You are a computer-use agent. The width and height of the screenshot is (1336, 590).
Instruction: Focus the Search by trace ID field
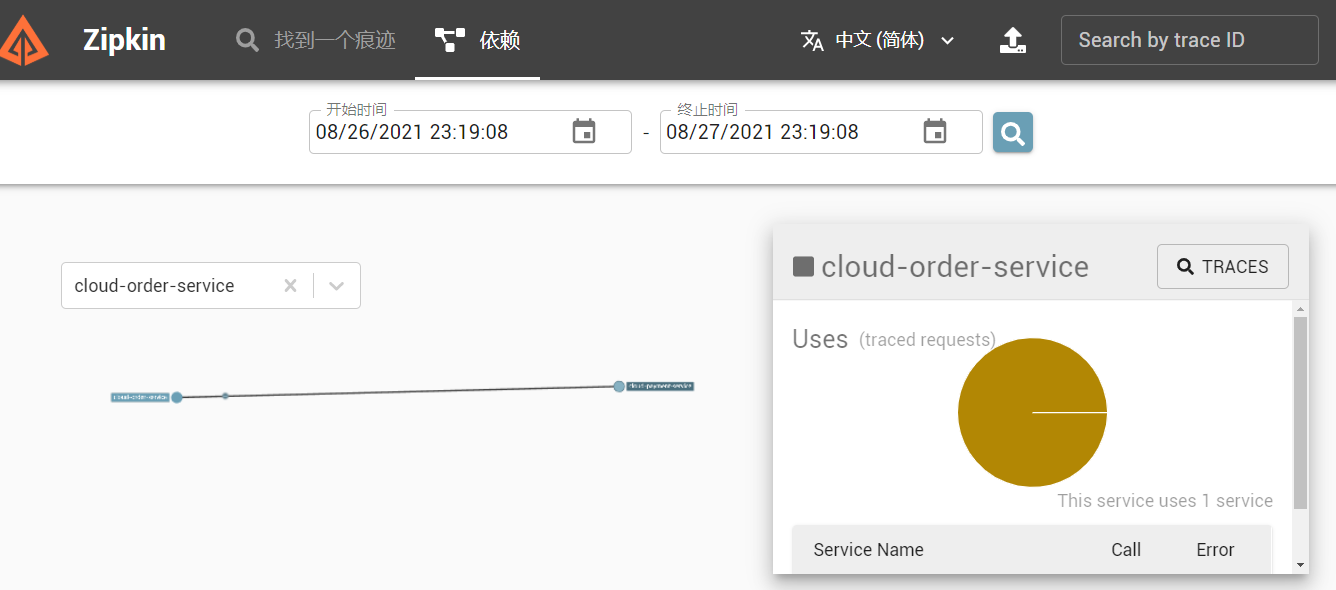click(1189, 40)
